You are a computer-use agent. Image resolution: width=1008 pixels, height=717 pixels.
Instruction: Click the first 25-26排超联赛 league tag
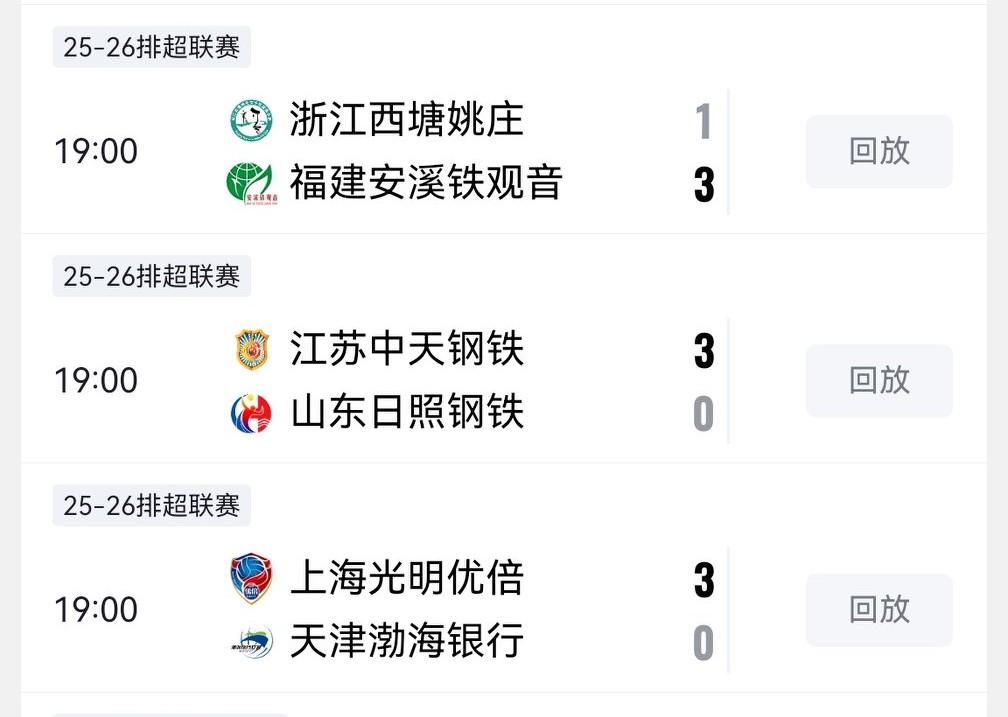click(152, 47)
